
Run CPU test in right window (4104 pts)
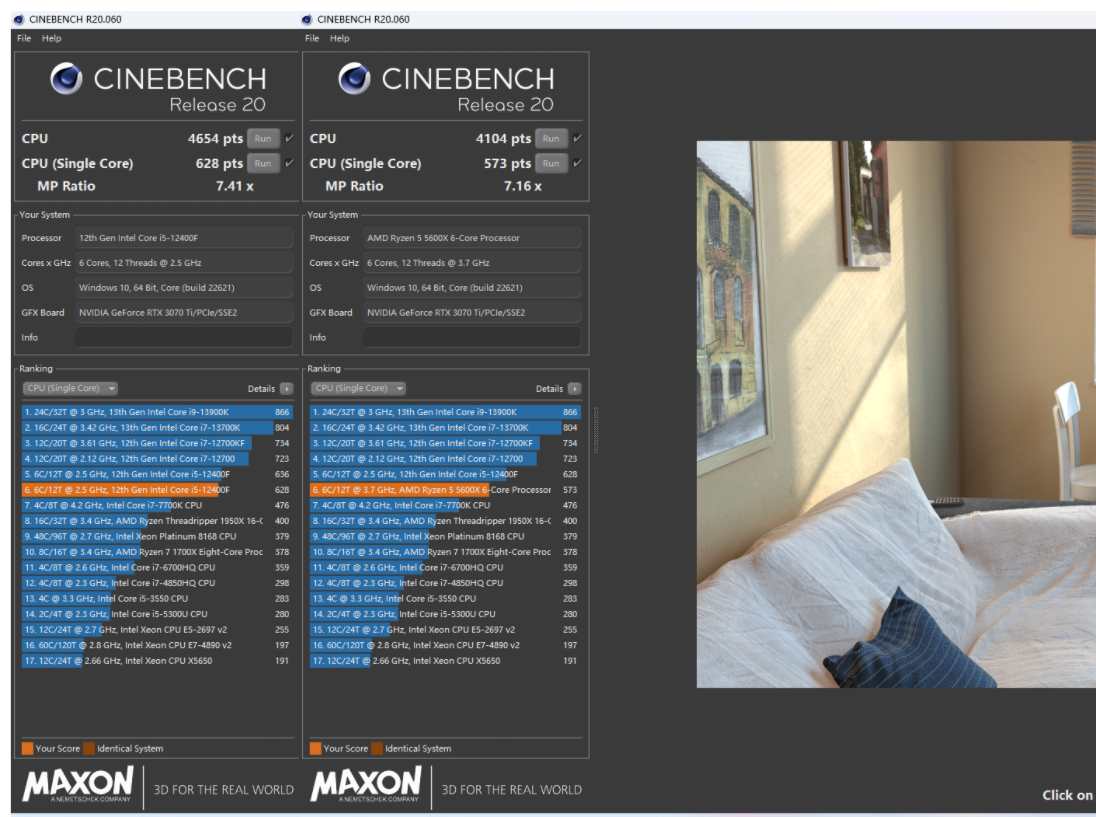point(551,138)
